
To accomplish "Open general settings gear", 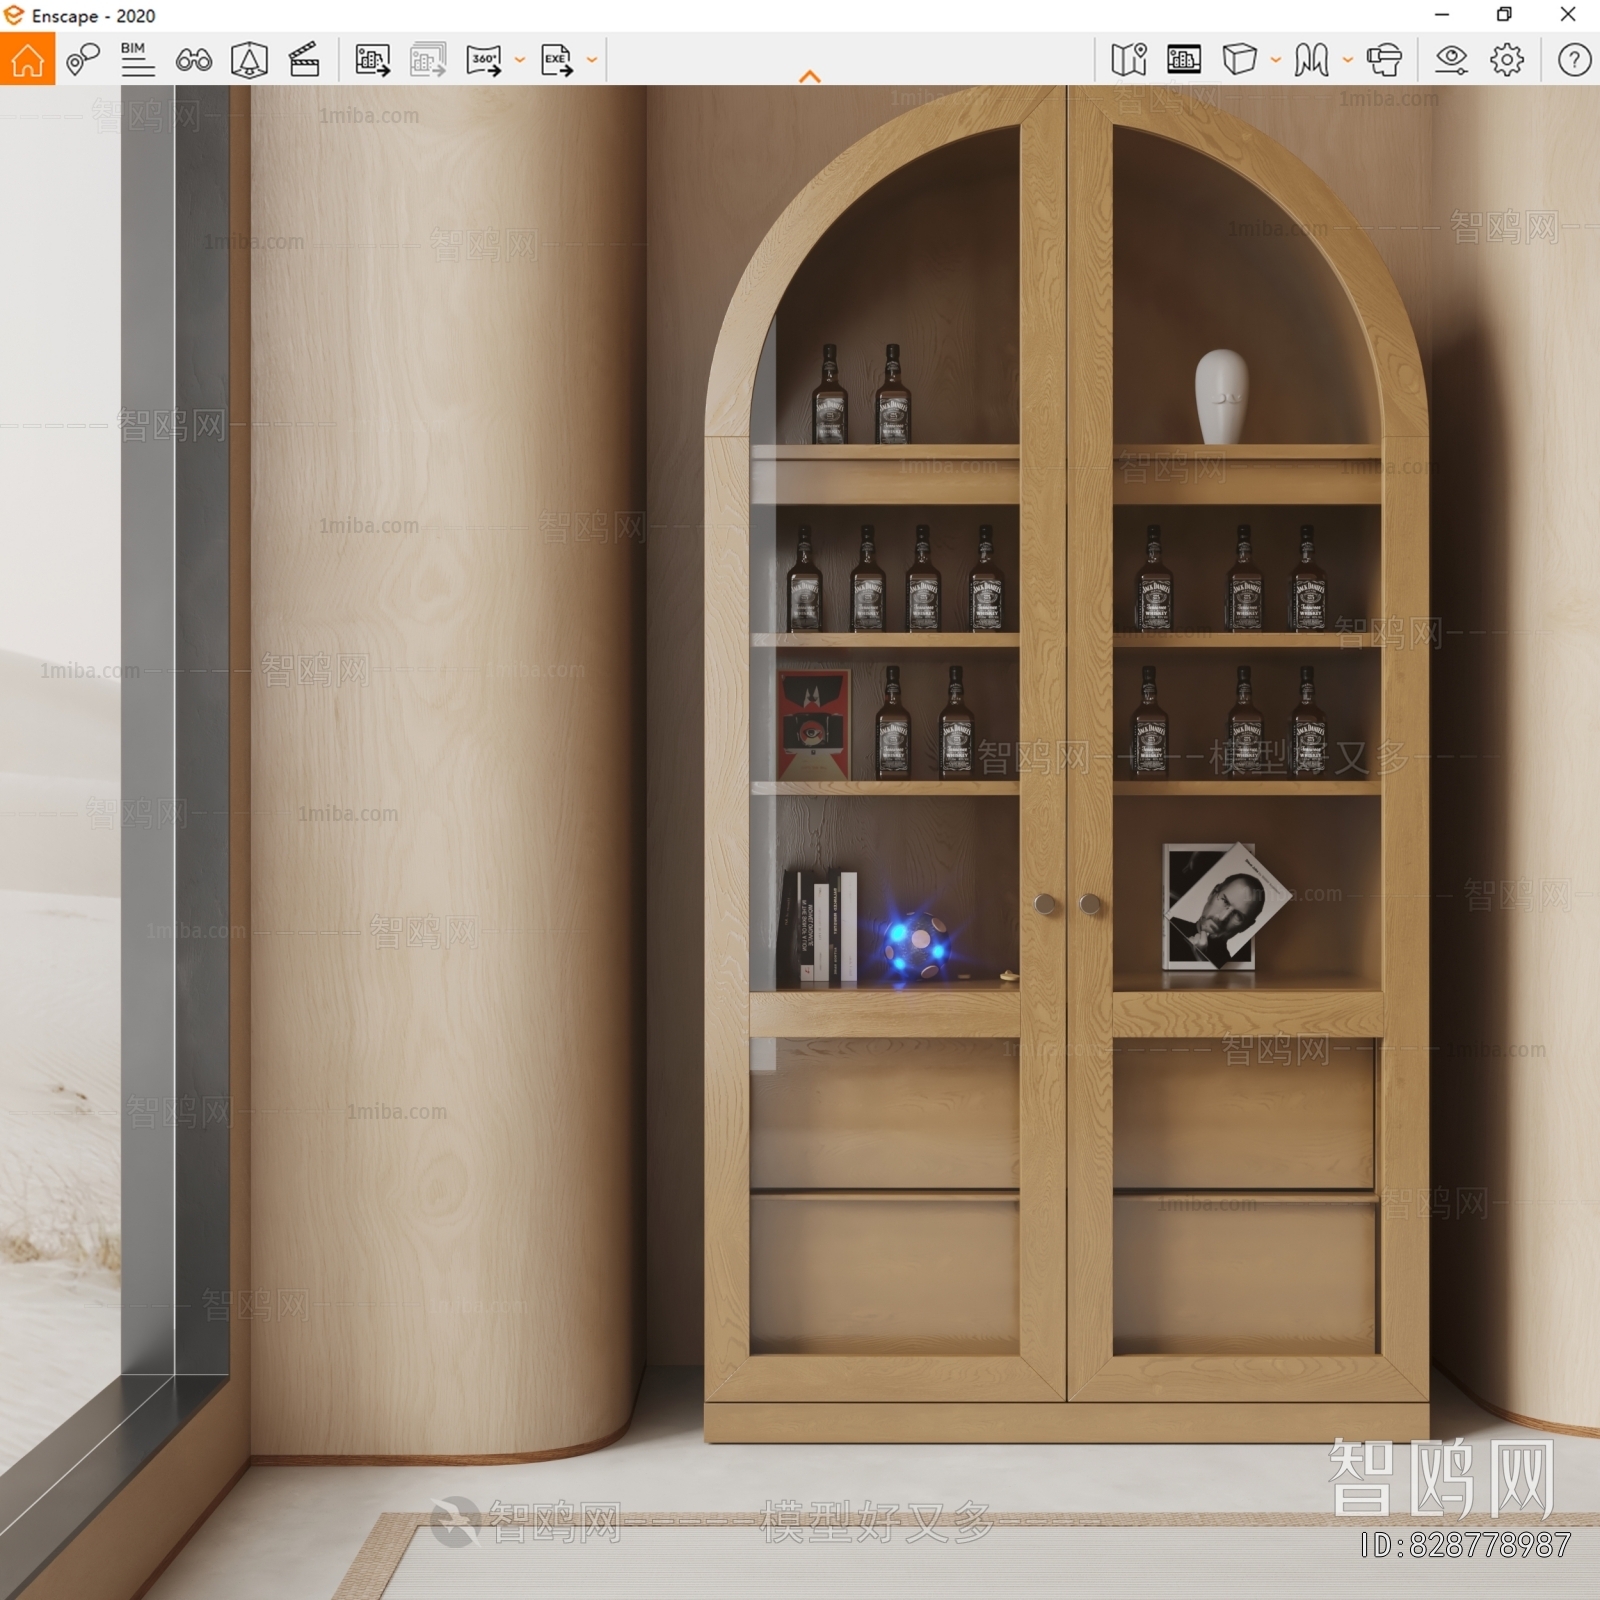I will [1507, 60].
